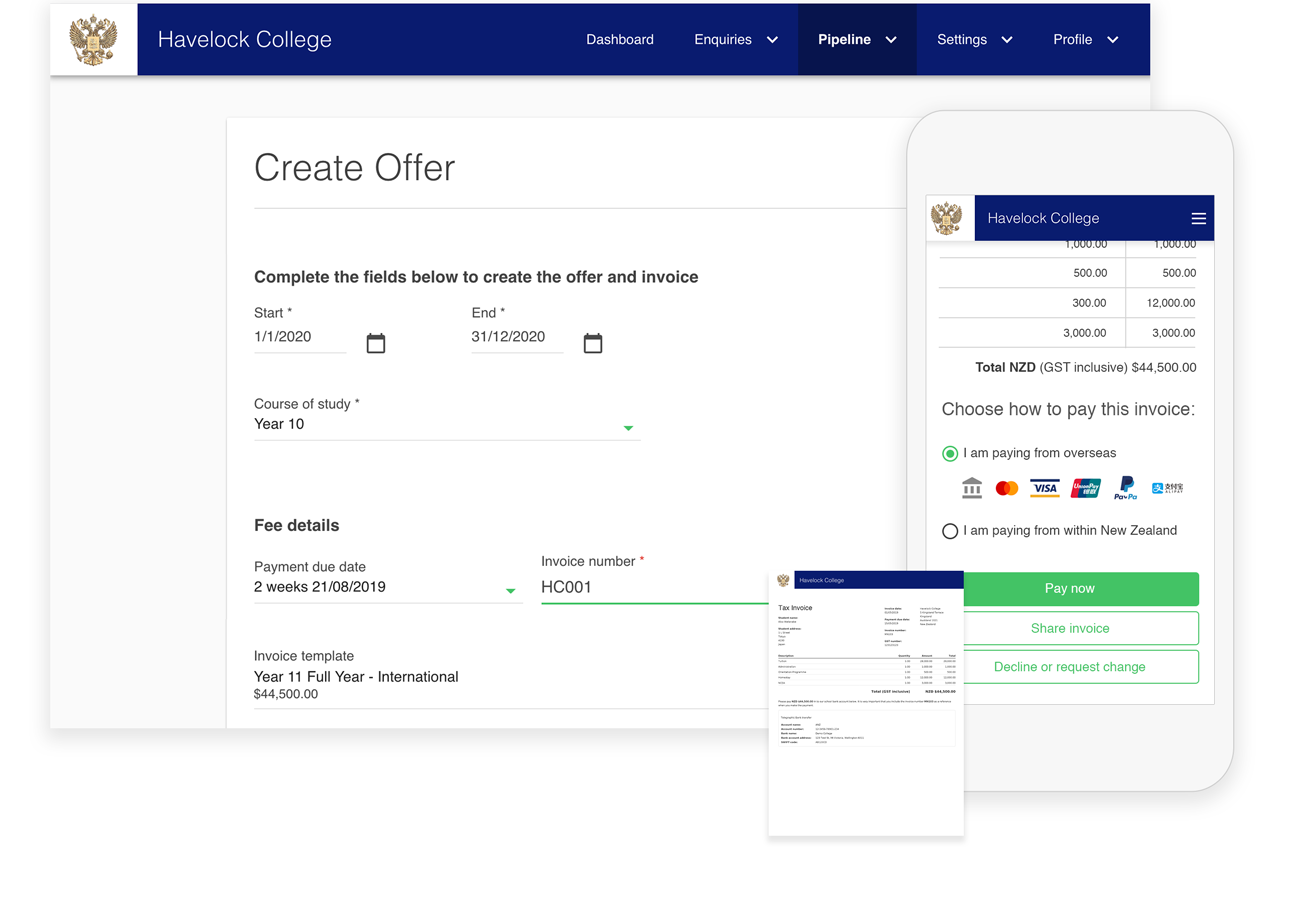Select the Mastercard payment icon
Image resolution: width=1300 pixels, height=900 pixels.
coord(1007,488)
